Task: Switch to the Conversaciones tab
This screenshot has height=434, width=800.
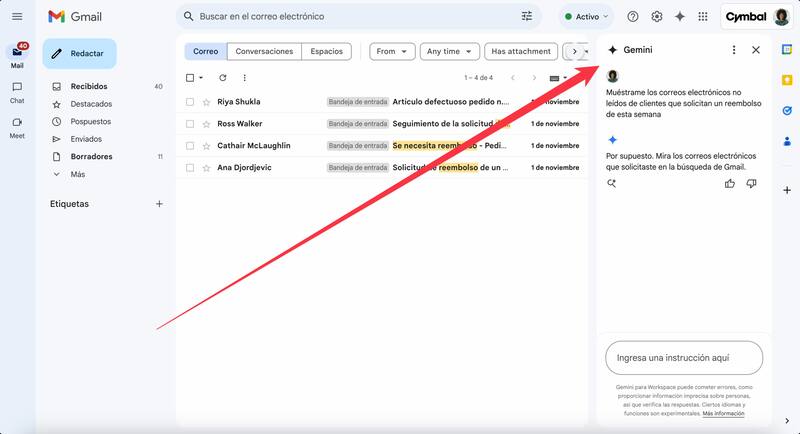Action: coord(264,51)
